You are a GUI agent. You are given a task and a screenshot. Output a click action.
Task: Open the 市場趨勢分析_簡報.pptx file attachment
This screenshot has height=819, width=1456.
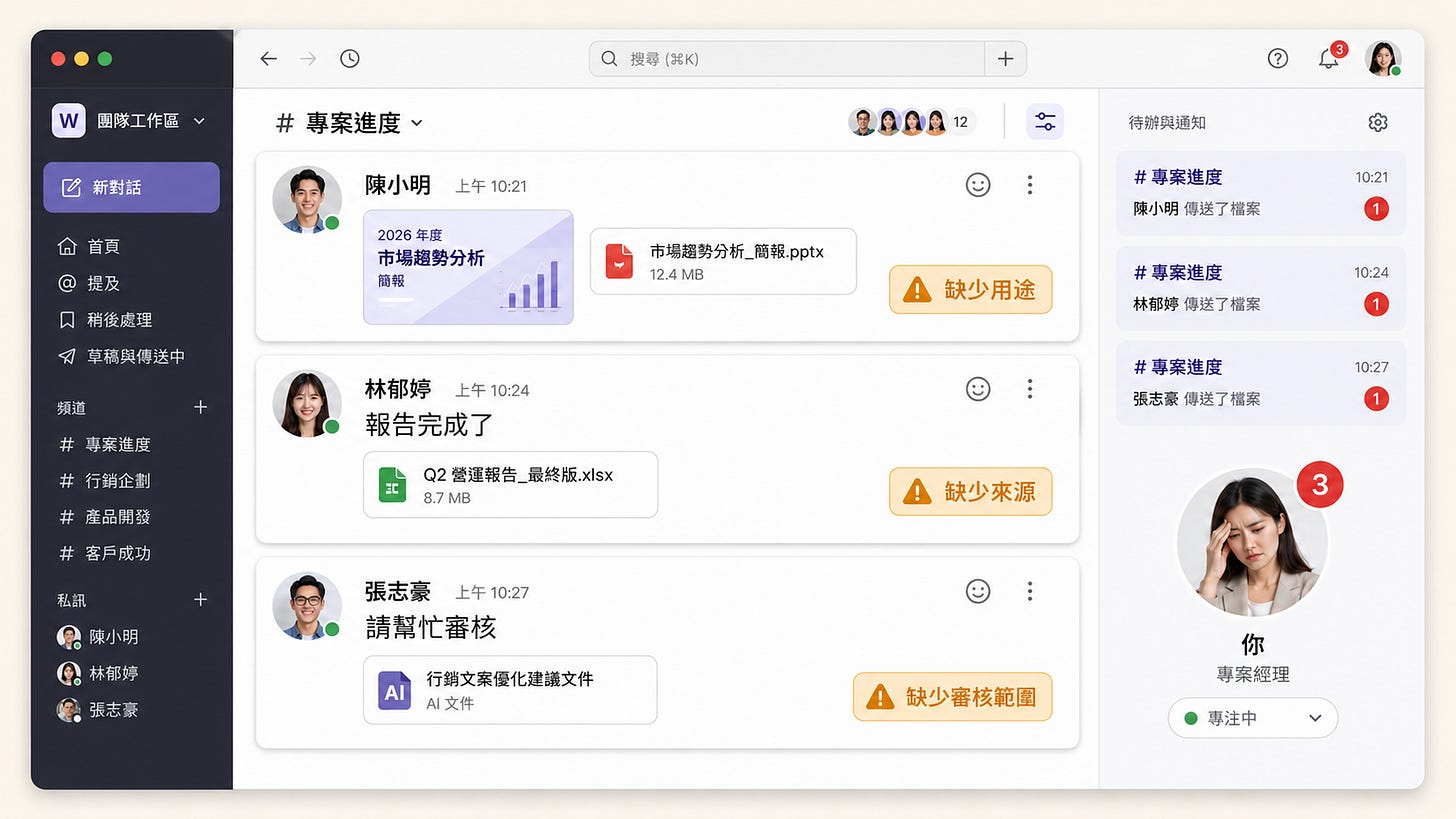click(x=723, y=261)
